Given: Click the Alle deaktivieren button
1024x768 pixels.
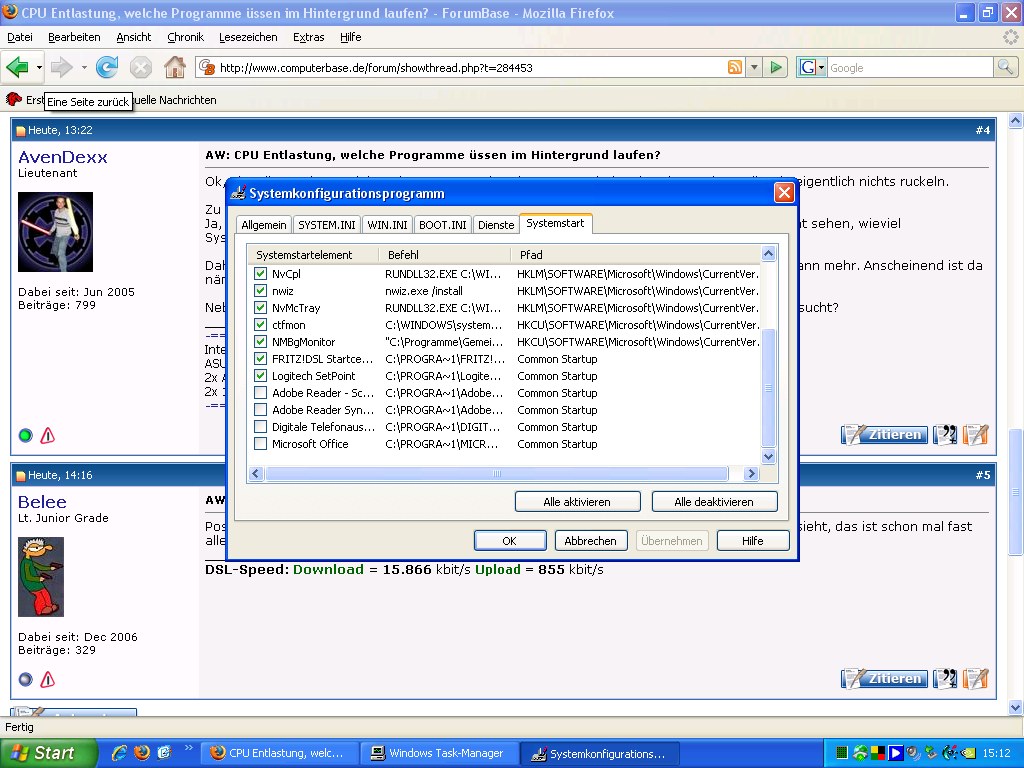Looking at the screenshot, I should pyautogui.click(x=714, y=502).
